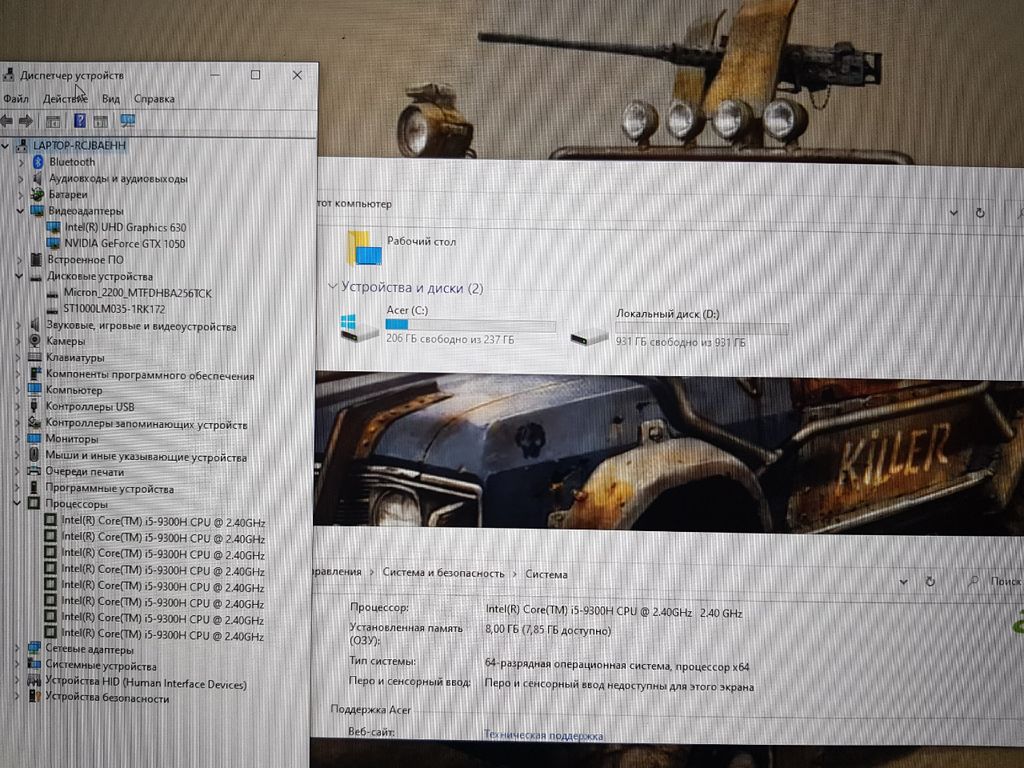
Task: Expand the Bluetooth category
Action: (21, 162)
